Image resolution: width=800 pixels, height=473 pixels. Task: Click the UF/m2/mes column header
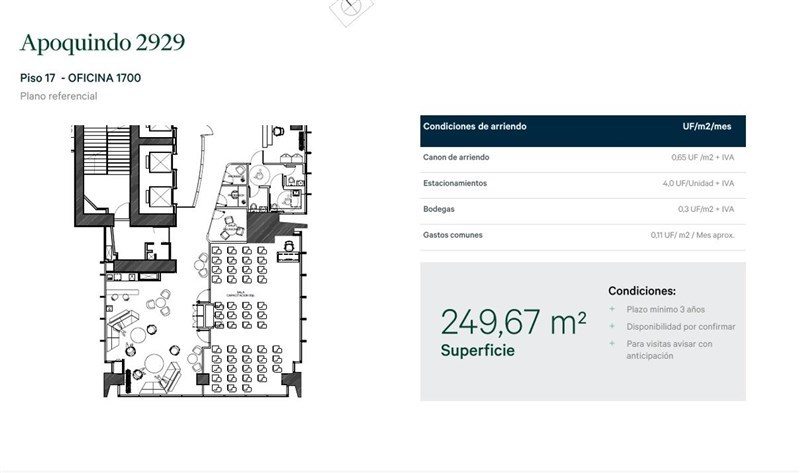[x=707, y=126]
